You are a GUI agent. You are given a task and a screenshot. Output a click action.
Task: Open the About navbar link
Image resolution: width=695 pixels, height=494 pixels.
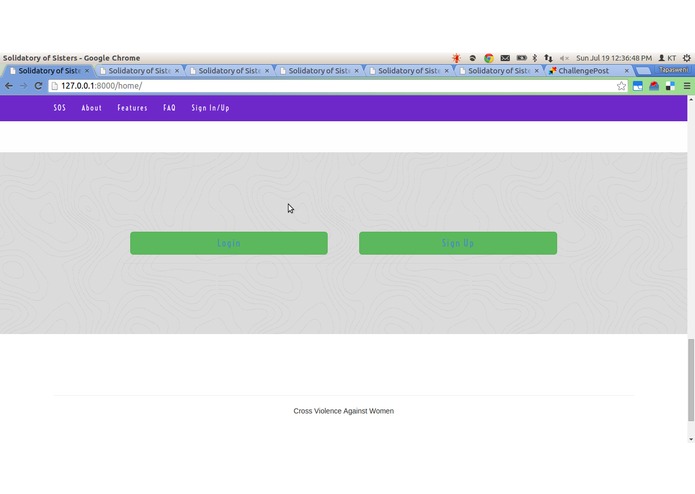coord(92,108)
